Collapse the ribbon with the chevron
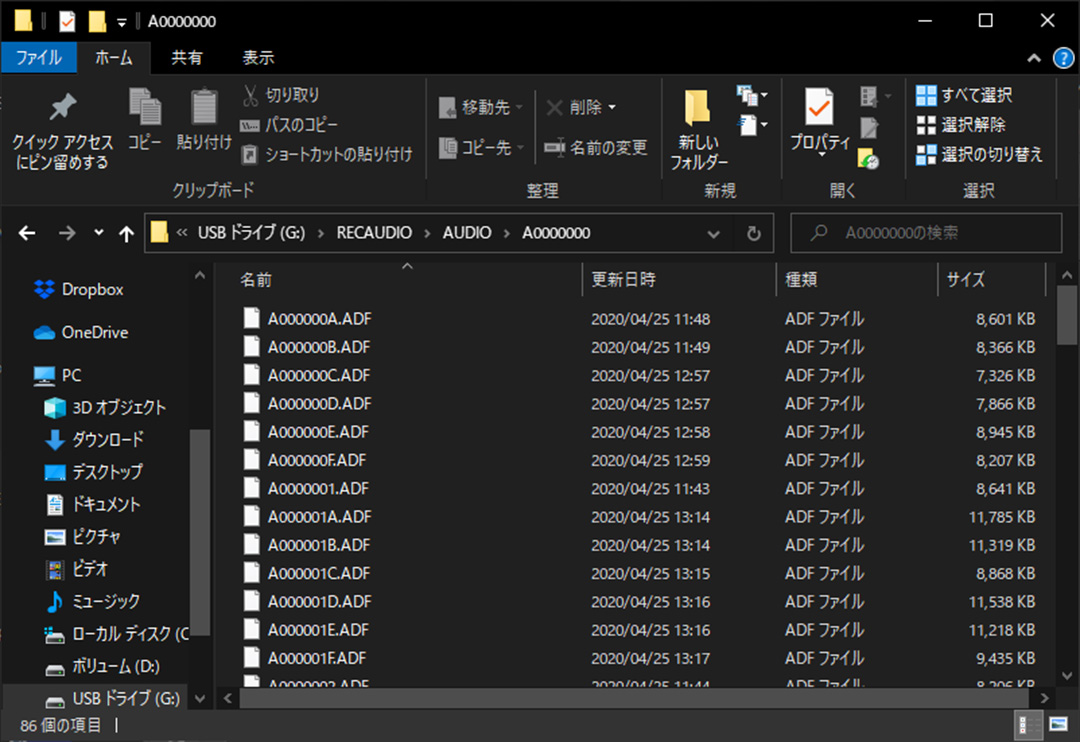 1034,59
